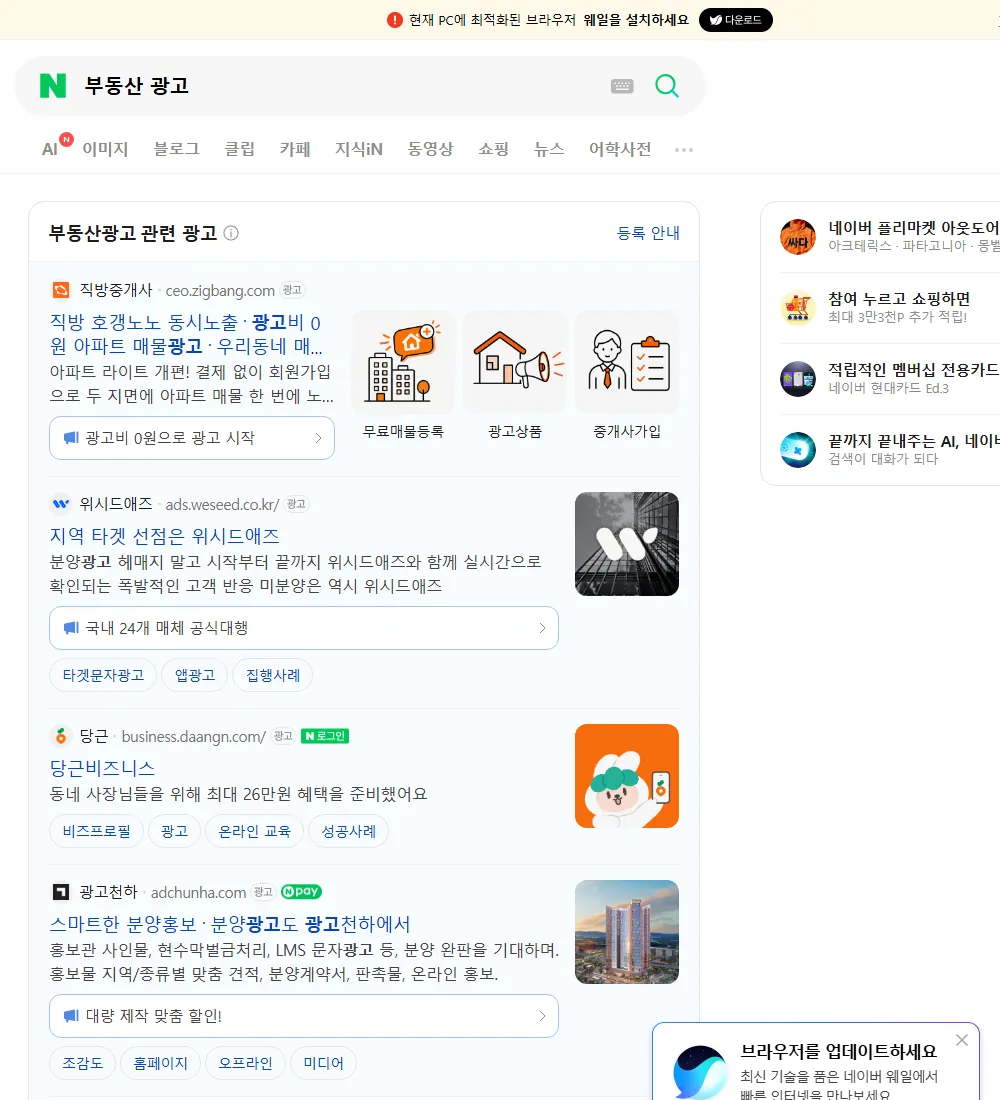Close the 브라우저를 업데이트하세요 popup
Viewport: 1000px width, 1100px height.
961,1040
